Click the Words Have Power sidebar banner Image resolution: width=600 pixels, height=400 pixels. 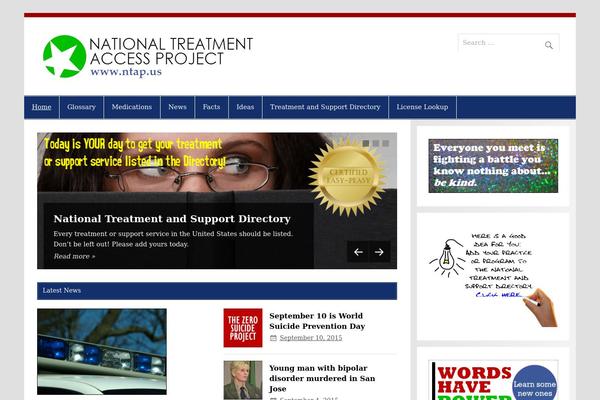(493, 380)
